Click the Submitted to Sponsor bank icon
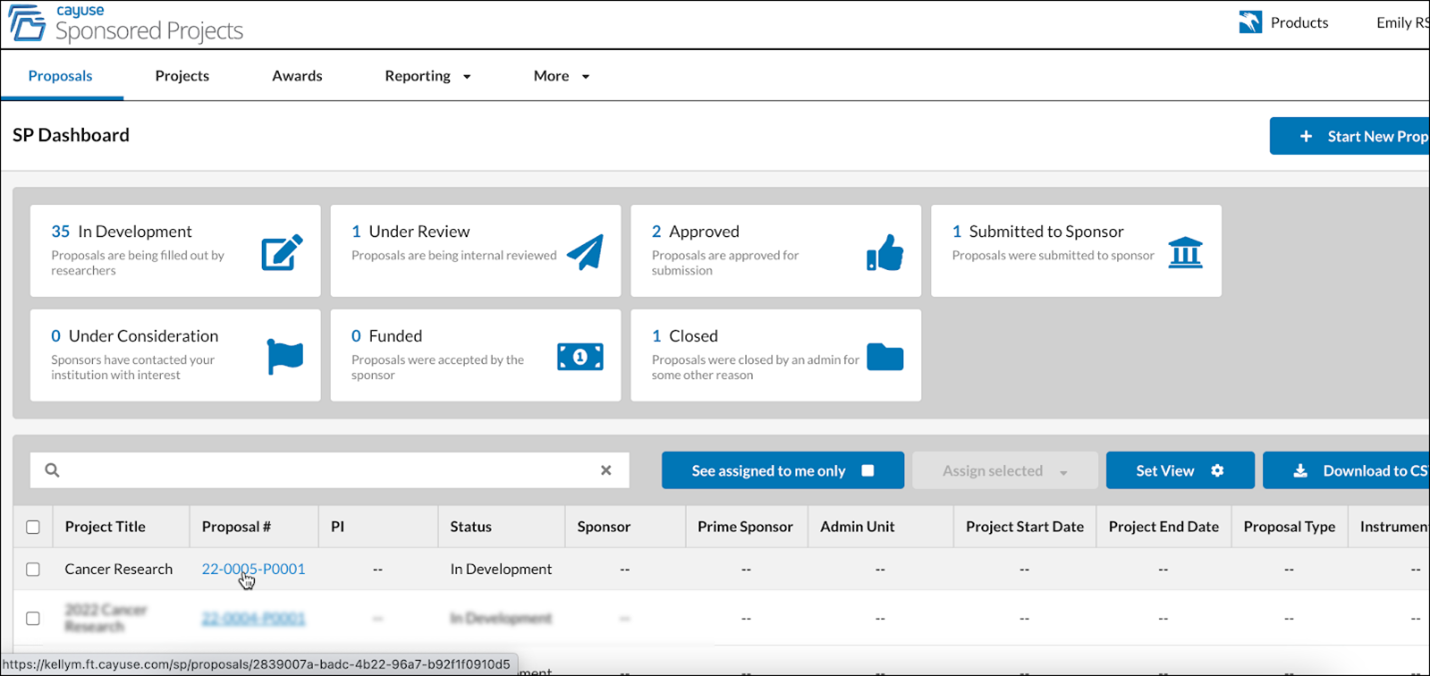 pos(1185,253)
